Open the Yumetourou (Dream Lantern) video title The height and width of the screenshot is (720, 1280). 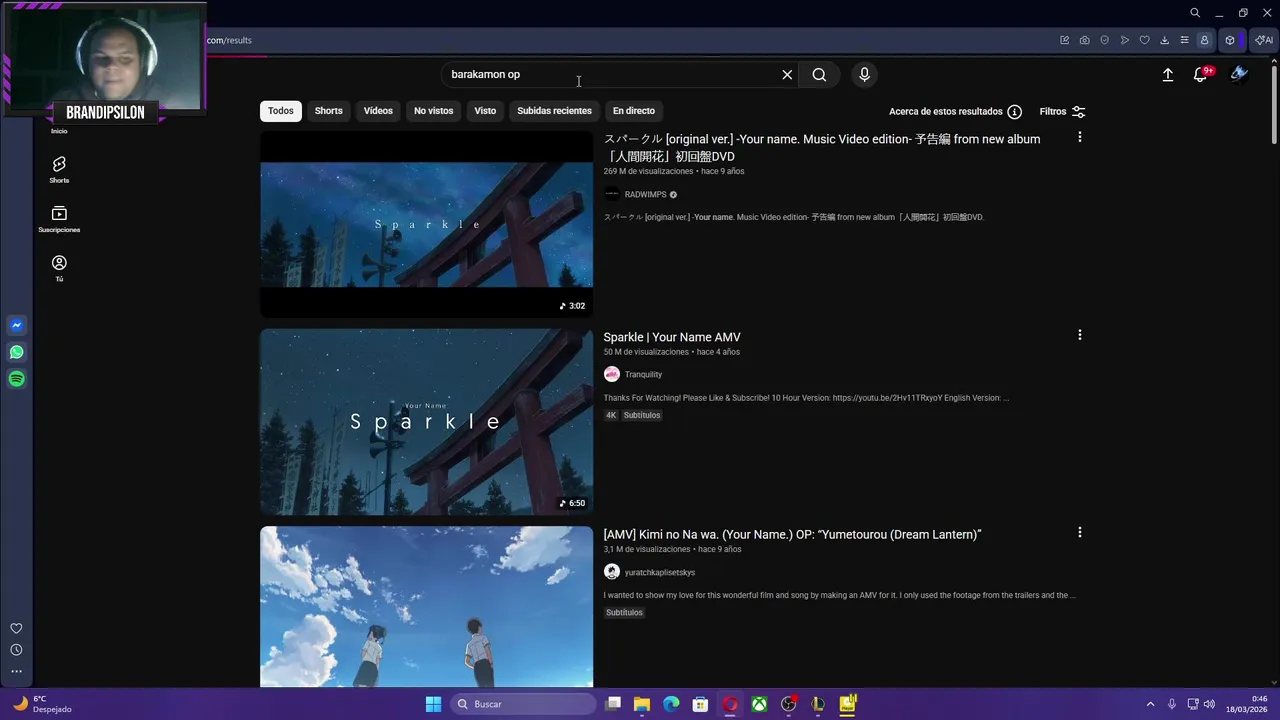tap(792, 535)
